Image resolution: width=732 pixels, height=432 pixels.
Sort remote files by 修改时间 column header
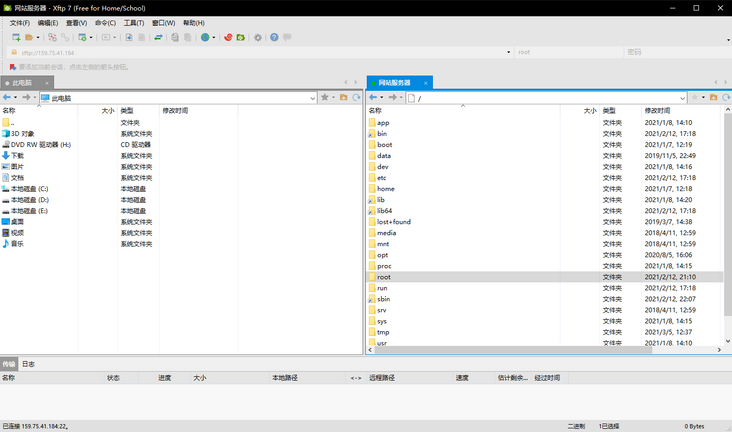(658, 111)
